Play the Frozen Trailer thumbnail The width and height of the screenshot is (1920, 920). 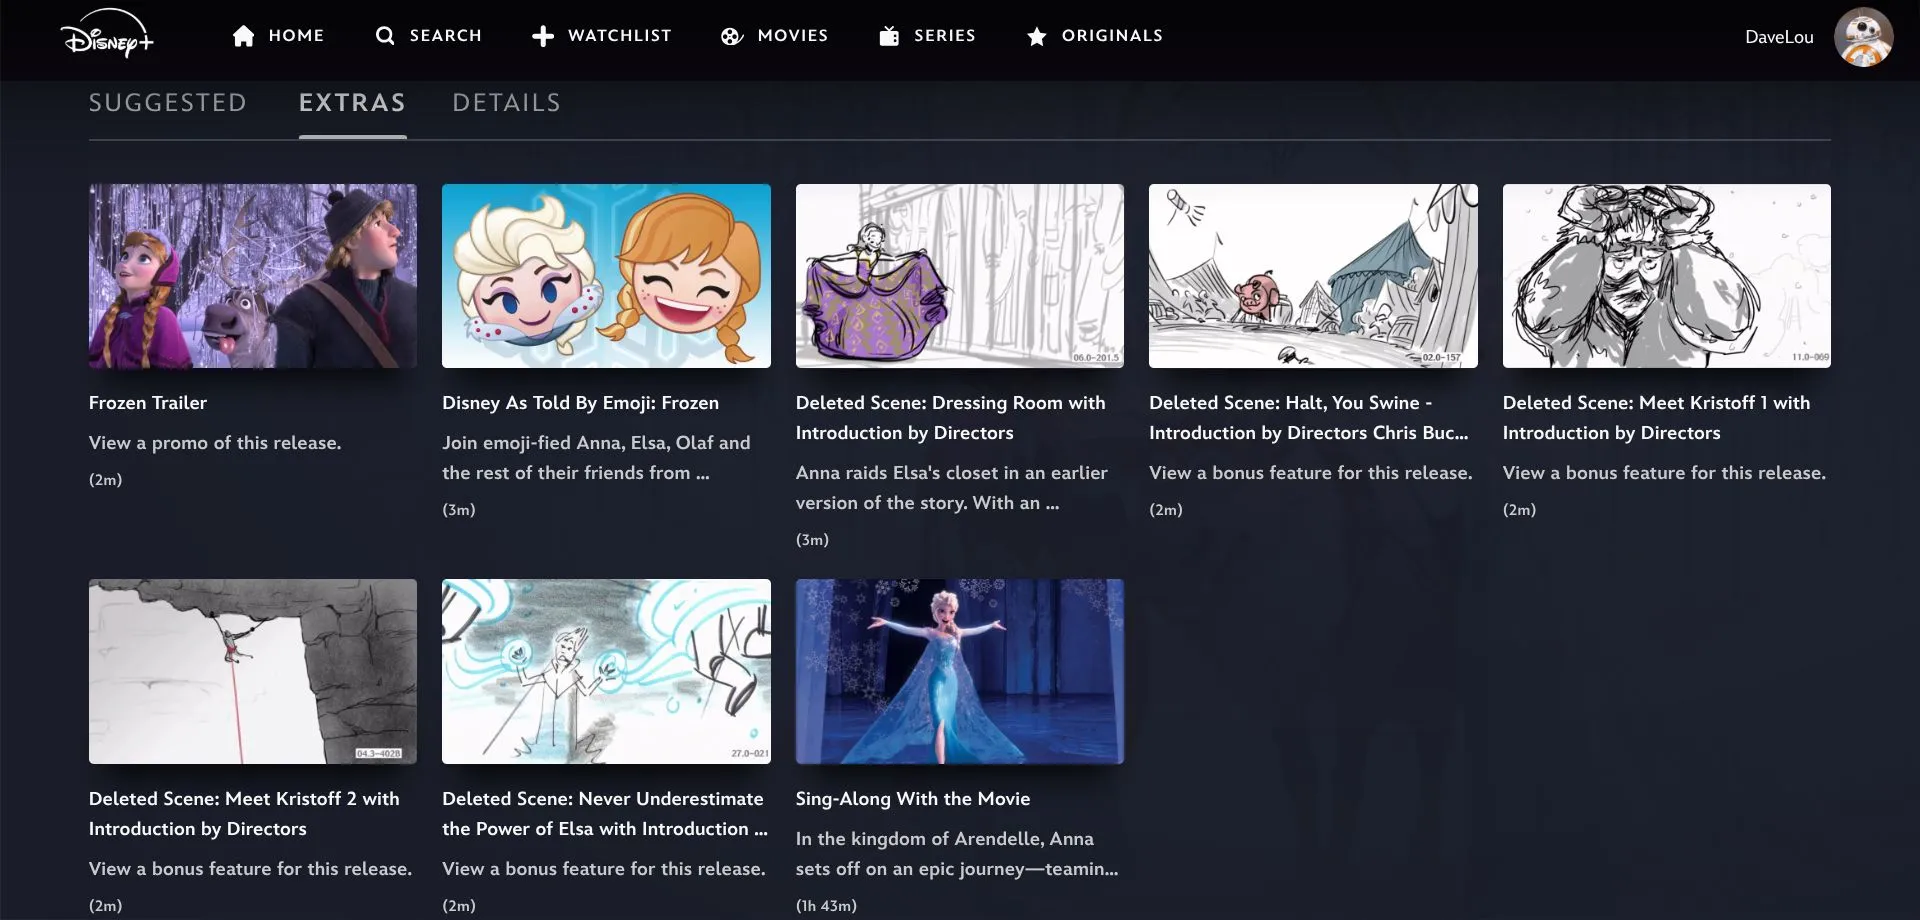253,276
